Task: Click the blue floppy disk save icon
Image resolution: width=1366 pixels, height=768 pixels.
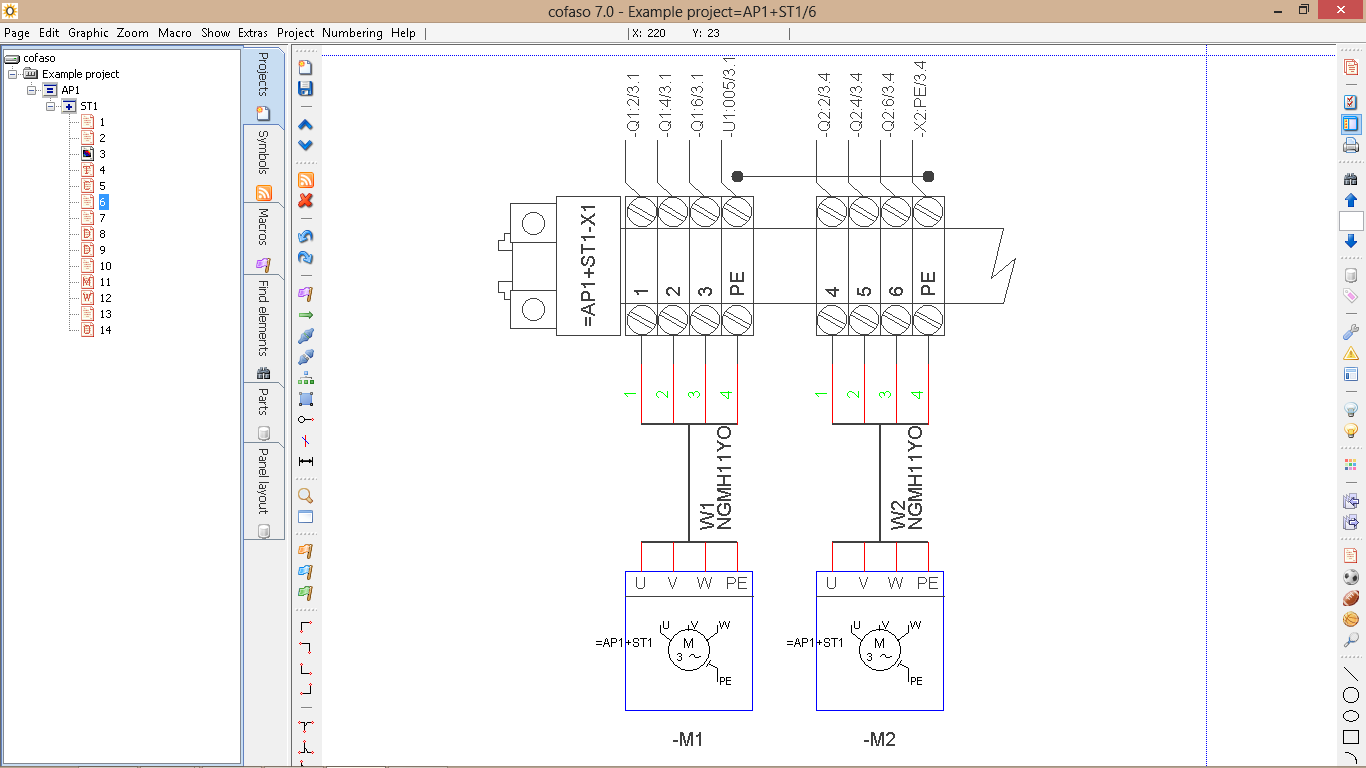Action: pyautogui.click(x=306, y=88)
